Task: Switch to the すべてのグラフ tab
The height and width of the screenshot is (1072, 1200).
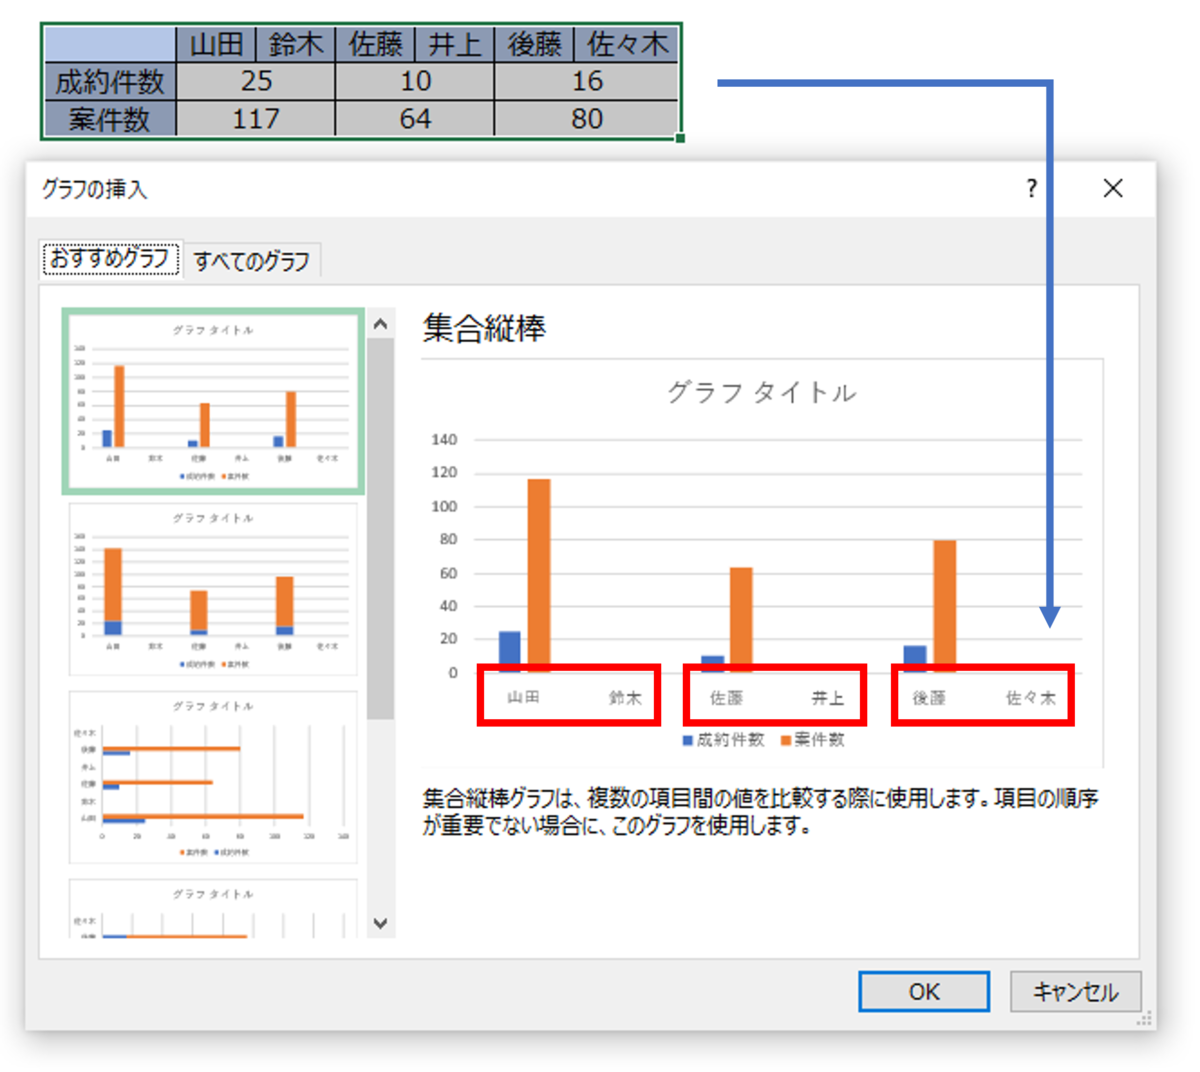Action: [x=251, y=259]
